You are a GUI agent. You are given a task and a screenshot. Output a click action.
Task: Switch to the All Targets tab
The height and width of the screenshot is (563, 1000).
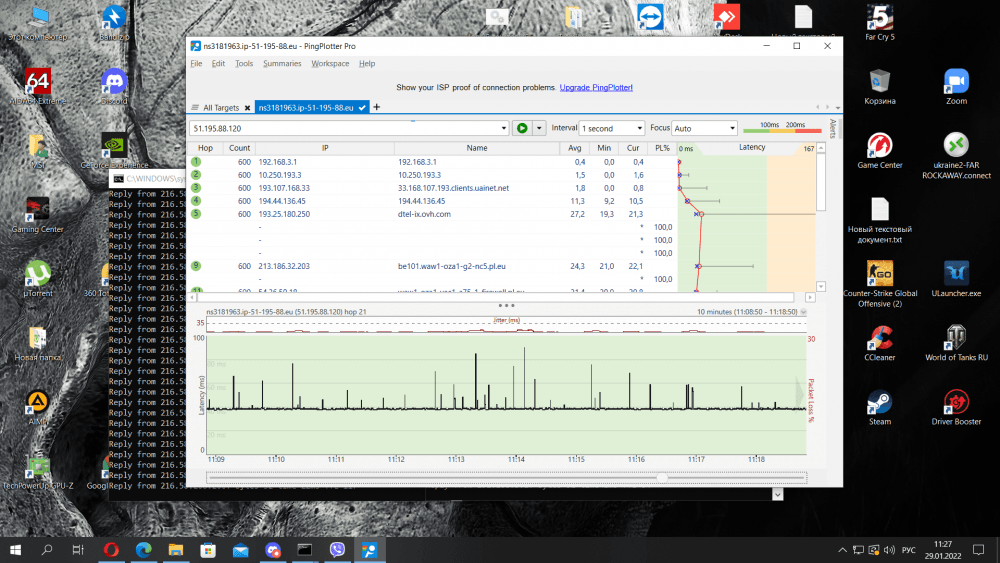[x=220, y=108]
